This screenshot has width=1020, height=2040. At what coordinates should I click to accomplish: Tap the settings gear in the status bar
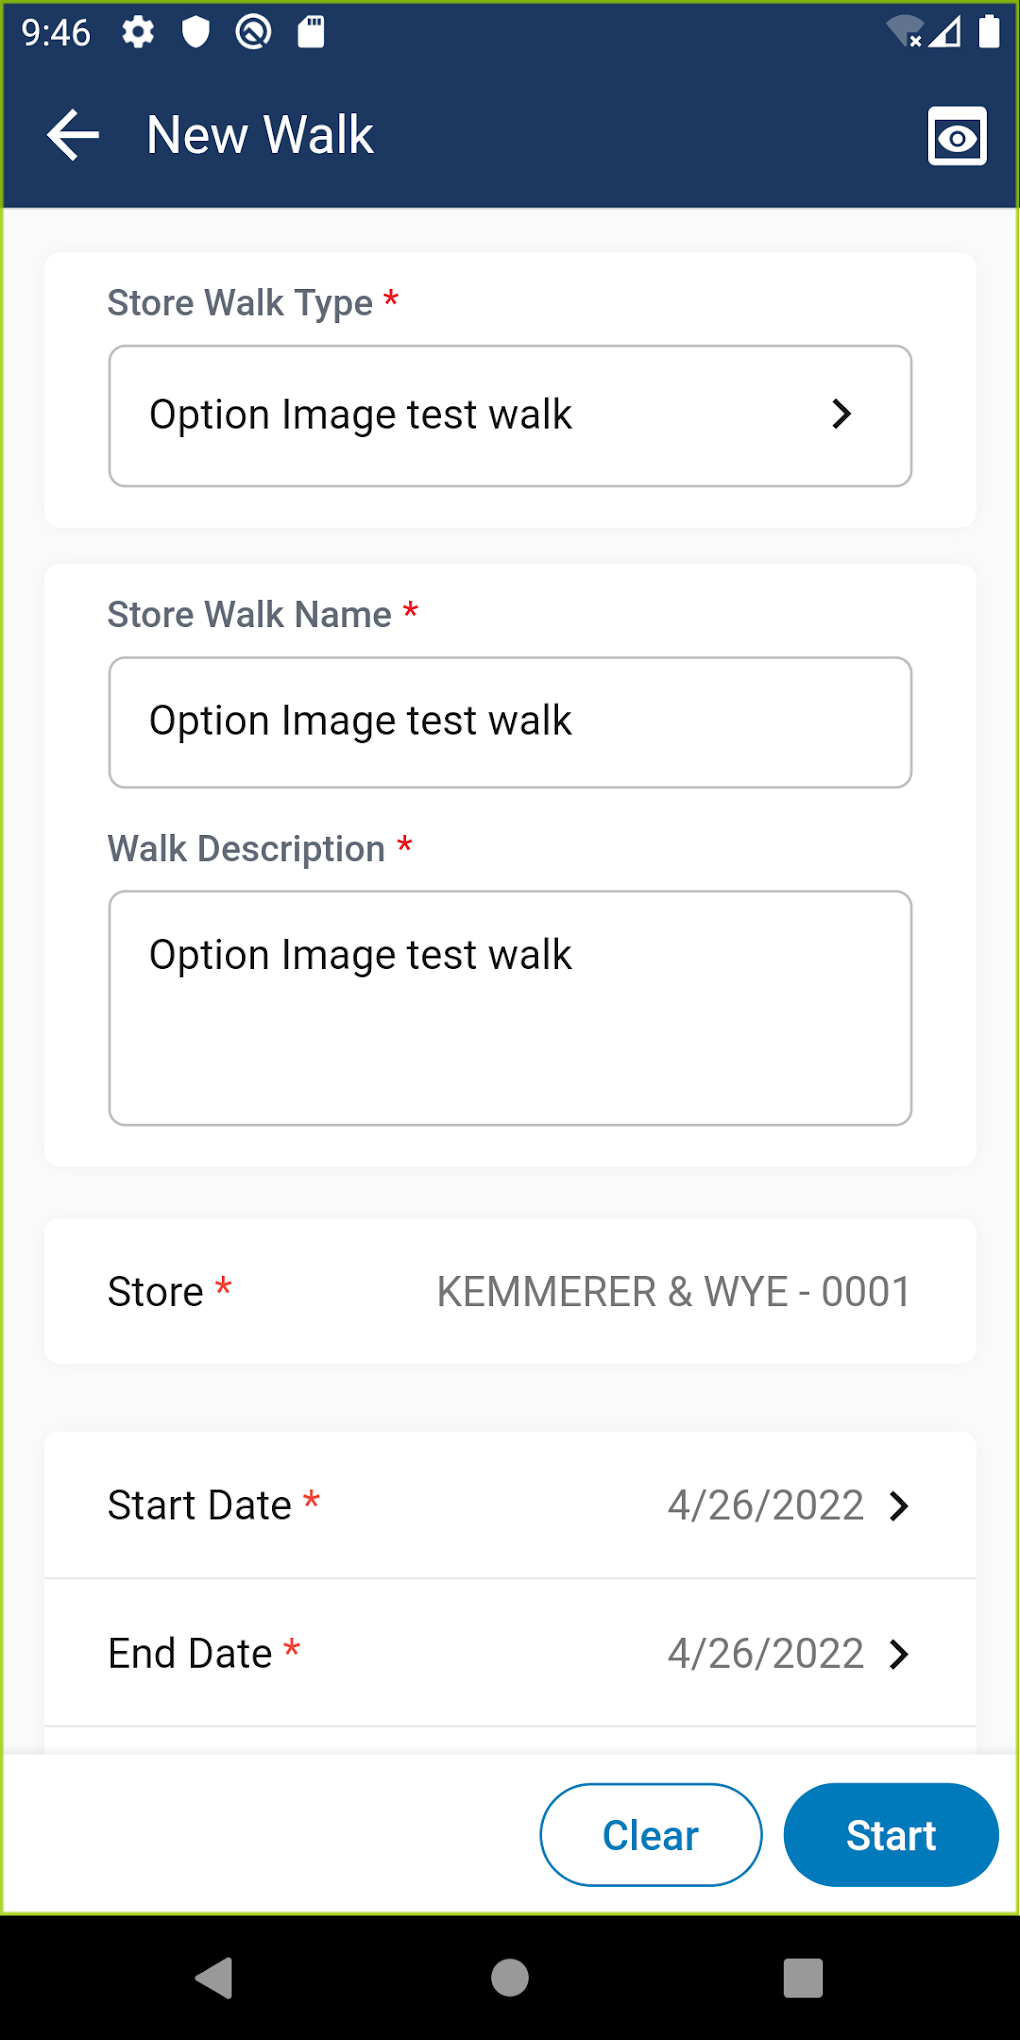point(138,32)
